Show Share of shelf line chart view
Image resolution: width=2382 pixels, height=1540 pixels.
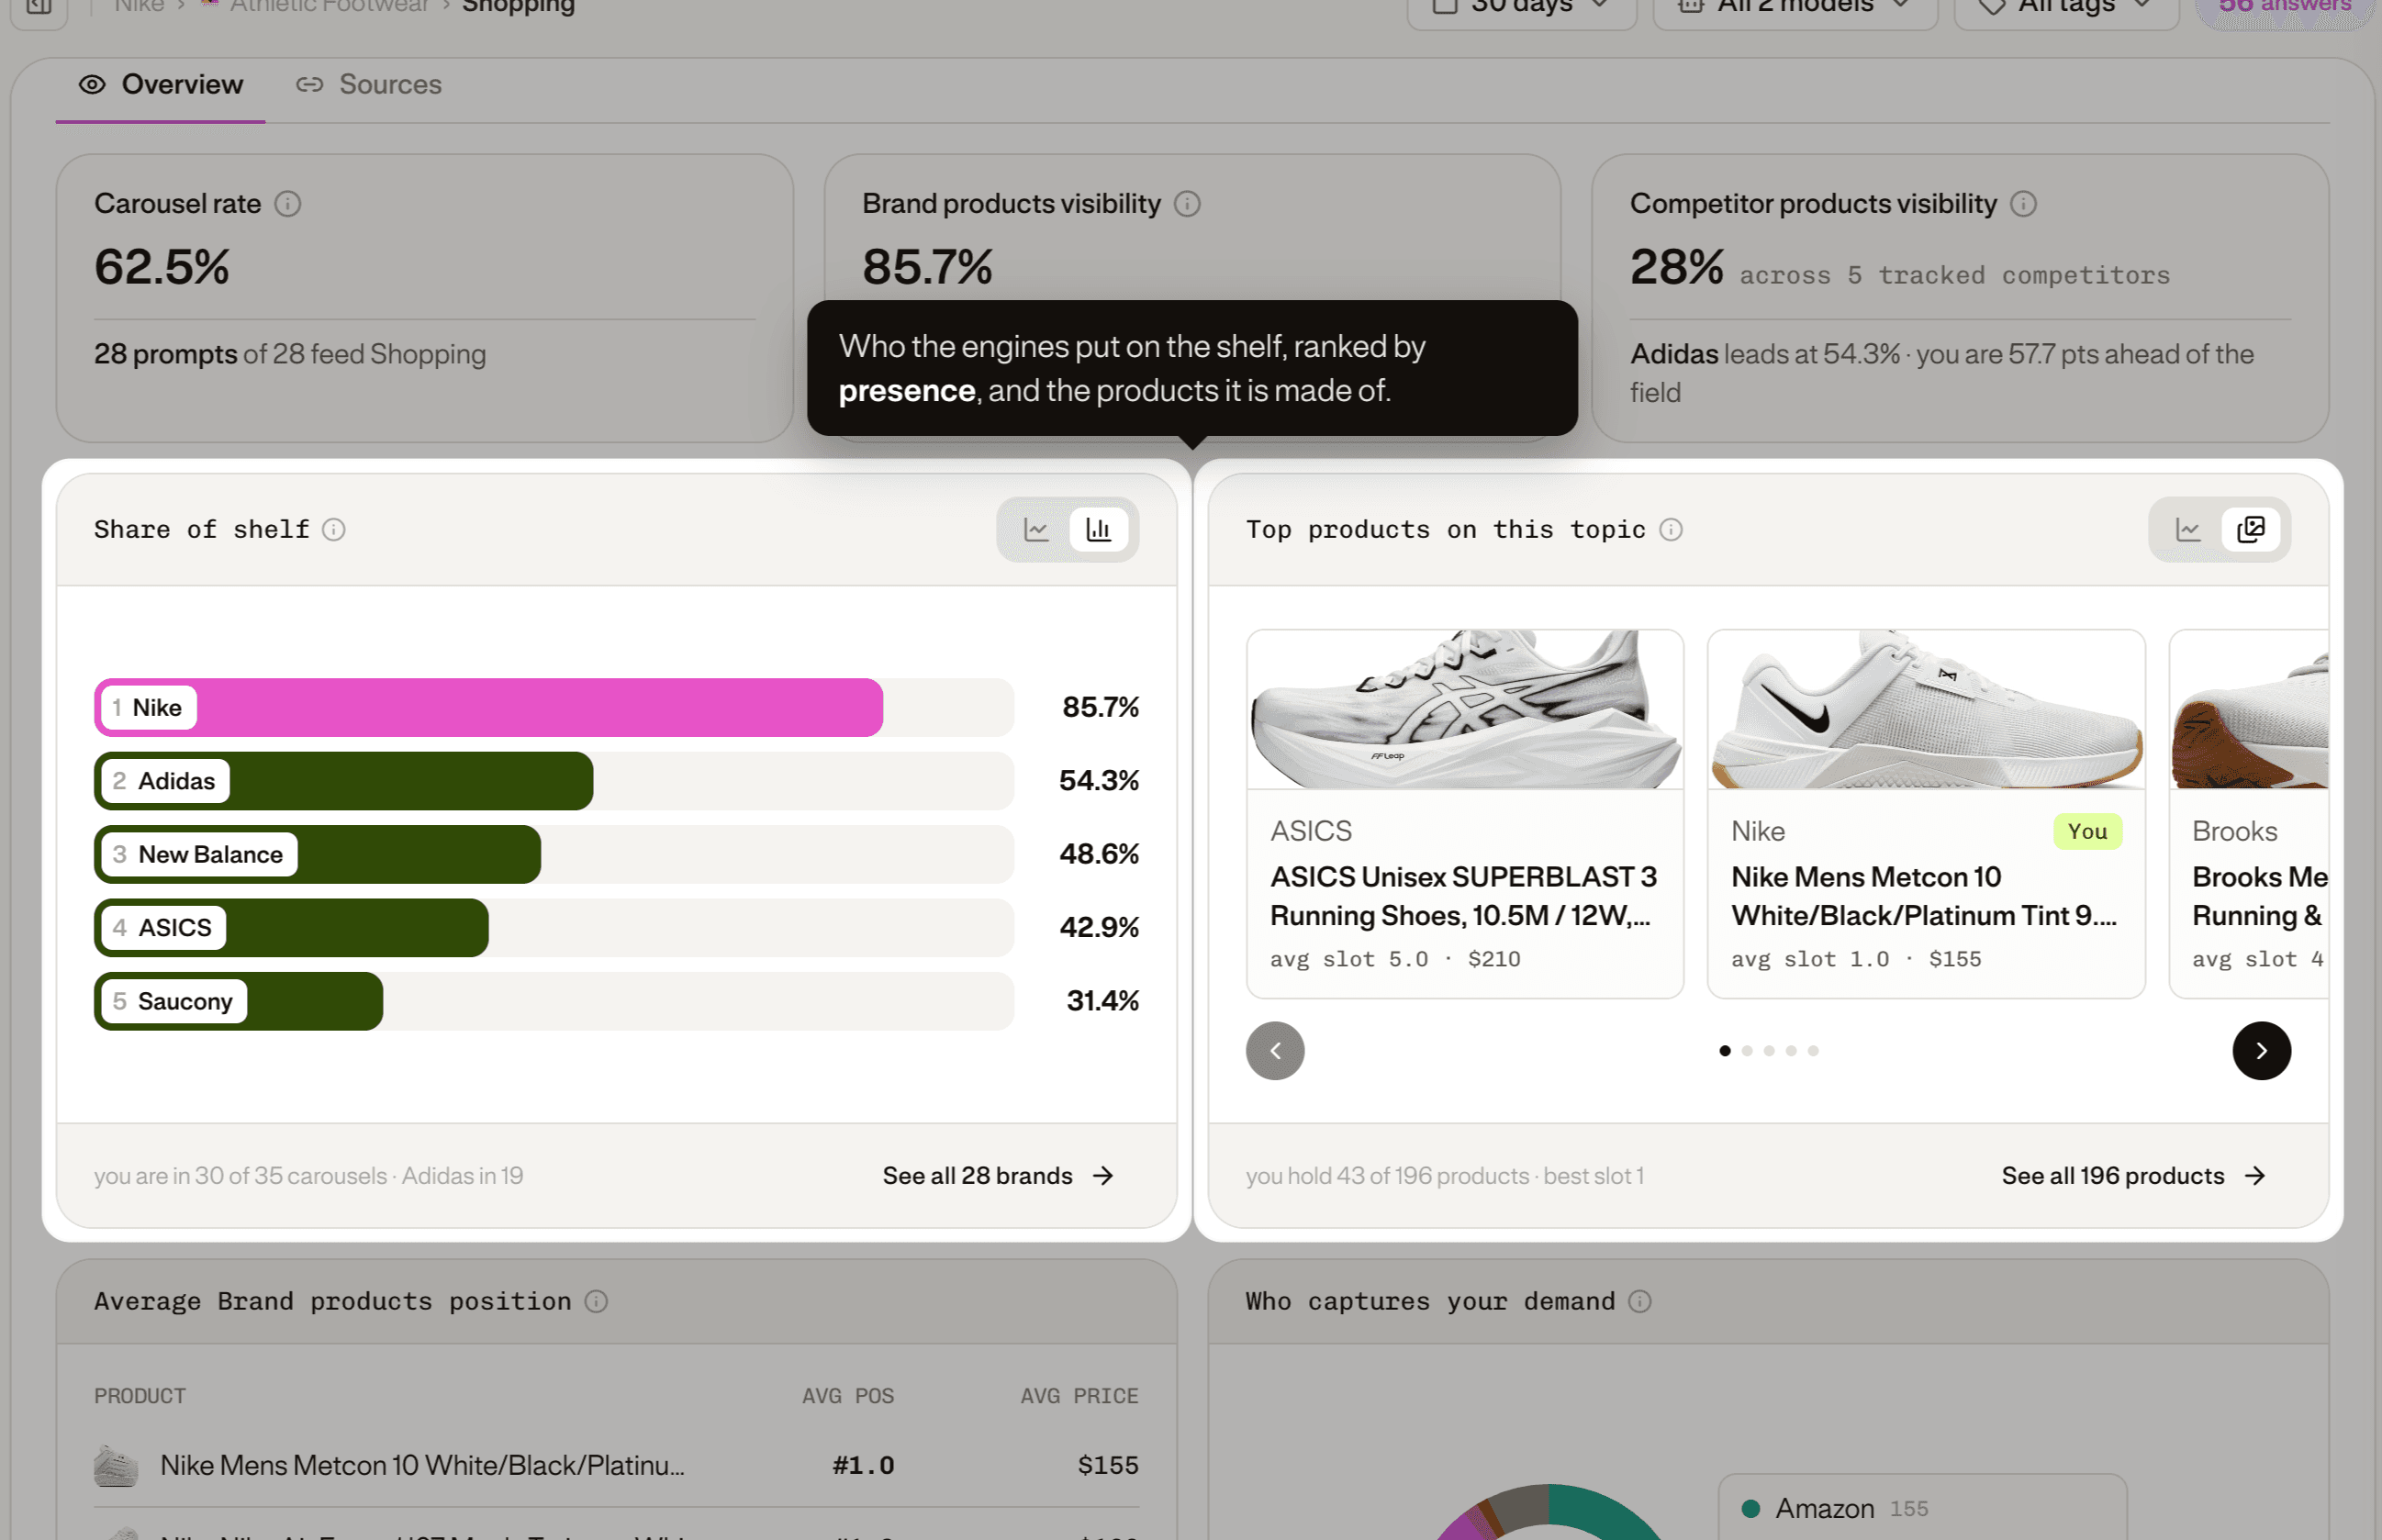pyautogui.click(x=1037, y=530)
